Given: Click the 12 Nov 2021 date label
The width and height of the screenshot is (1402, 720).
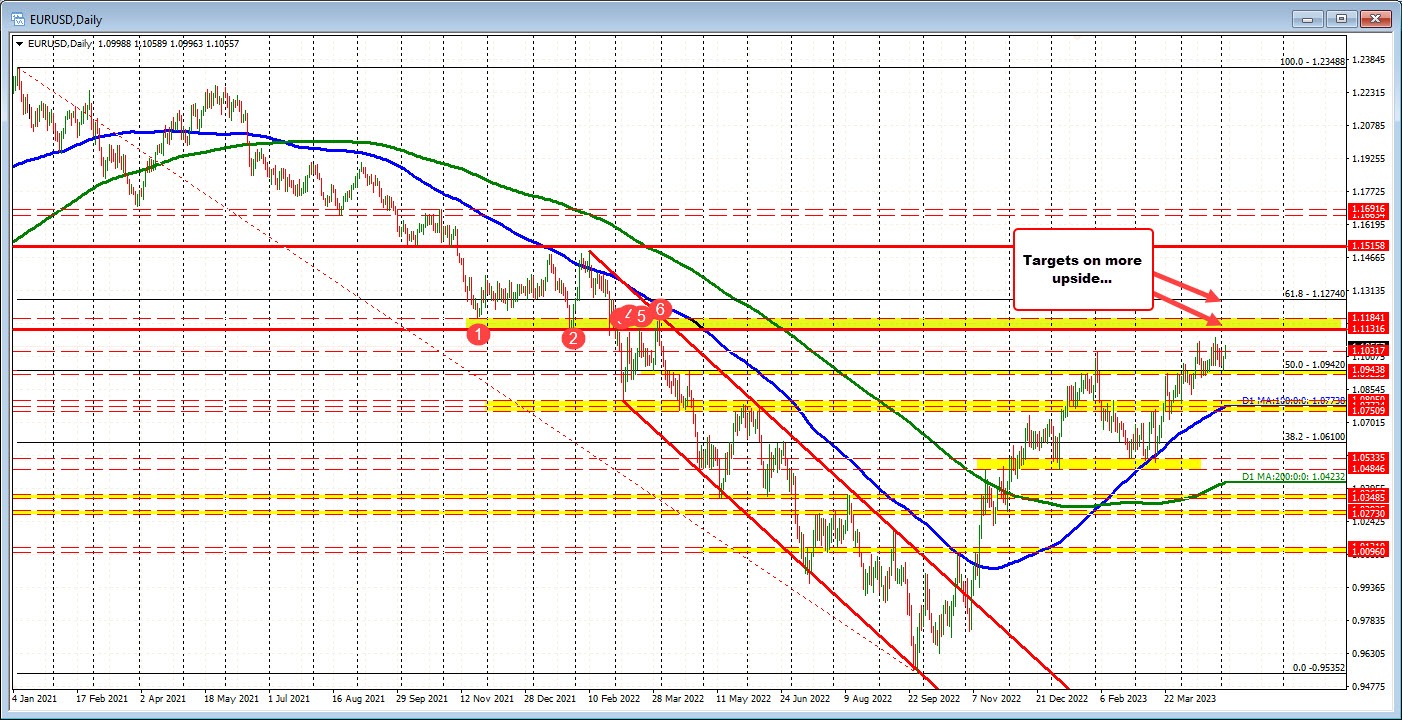Looking at the screenshot, I should click(x=489, y=698).
